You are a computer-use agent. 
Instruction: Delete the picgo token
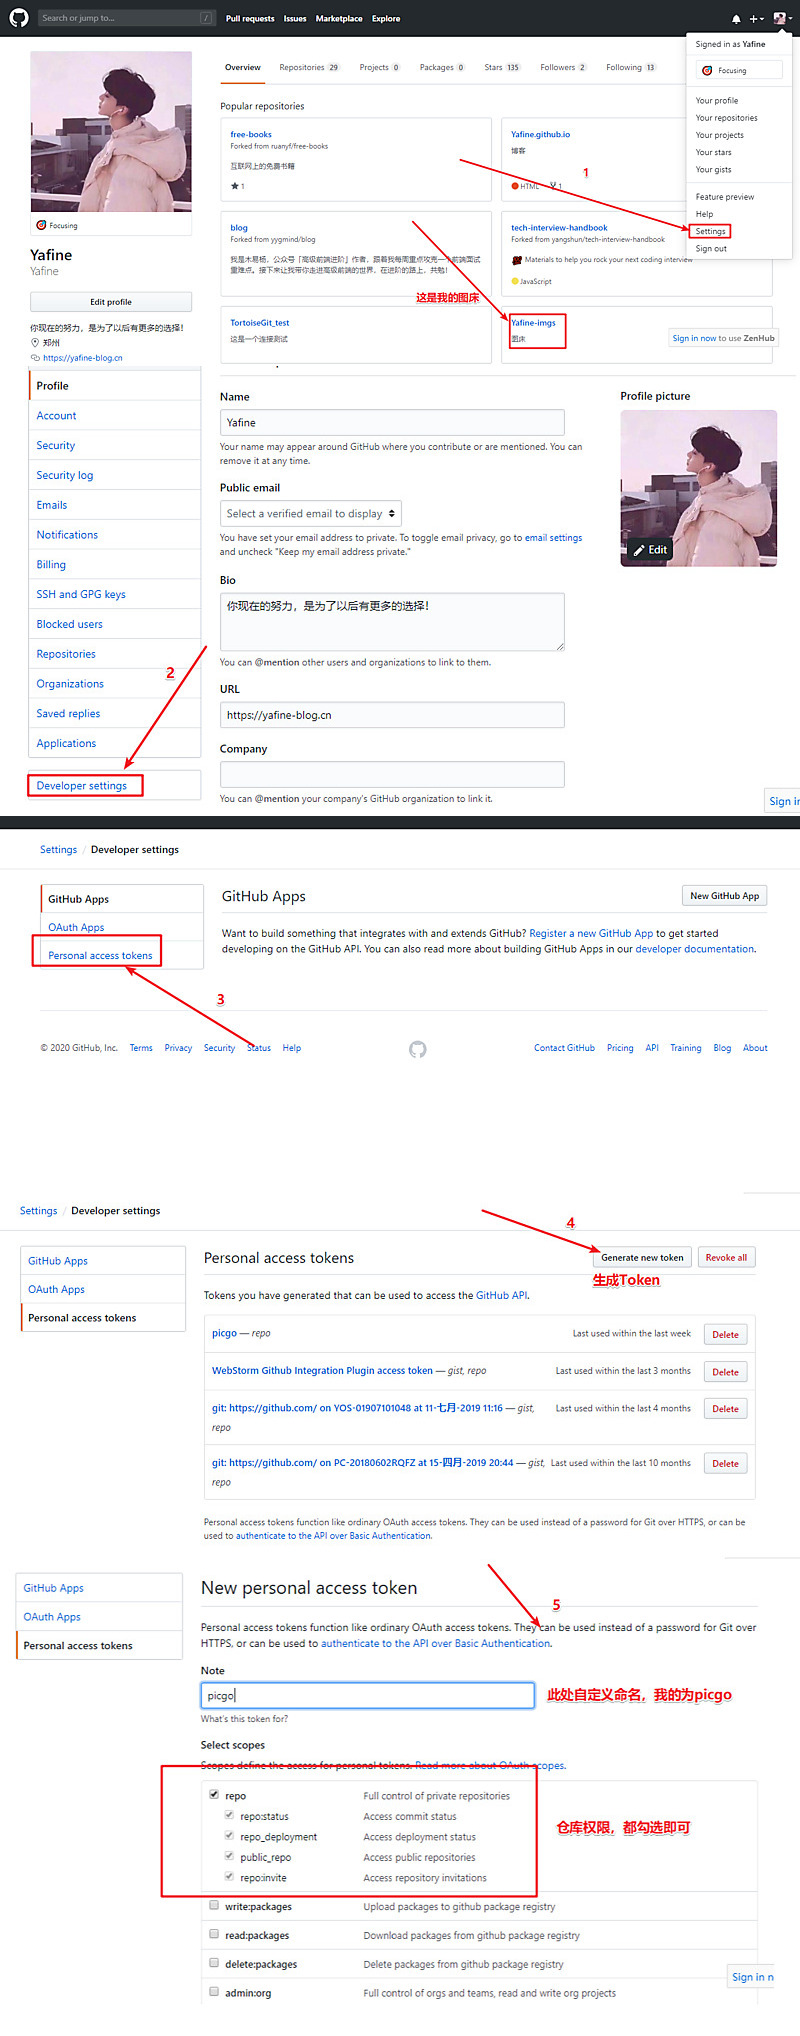[x=725, y=1335]
